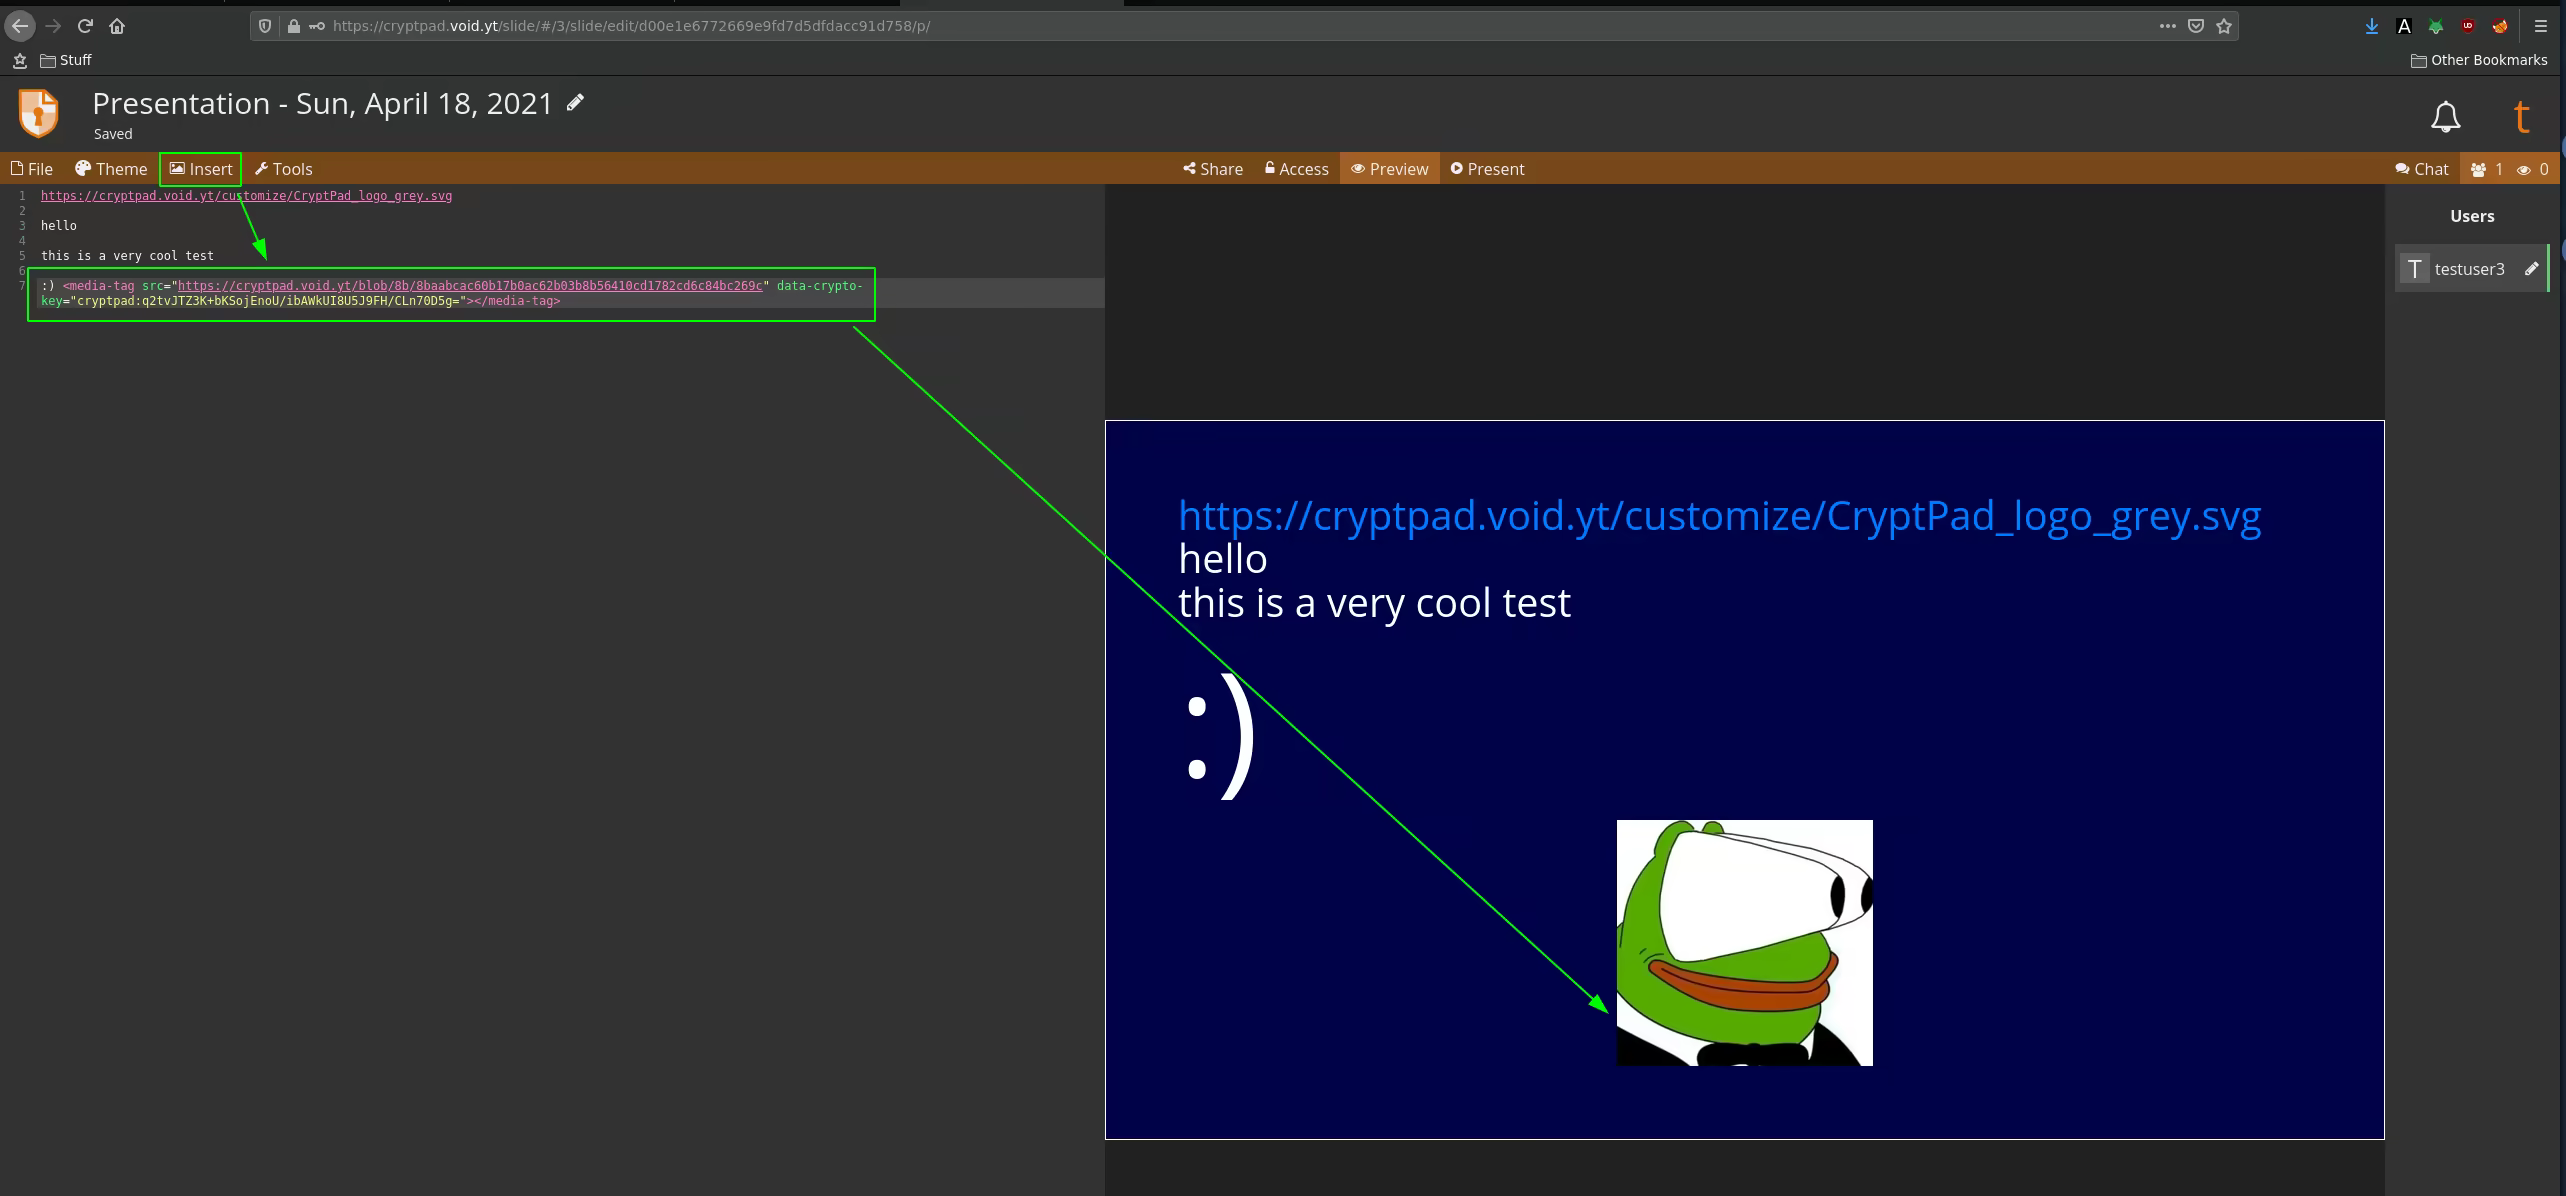Open the browser downloads panel
2566x1196 pixels.
point(2371,26)
